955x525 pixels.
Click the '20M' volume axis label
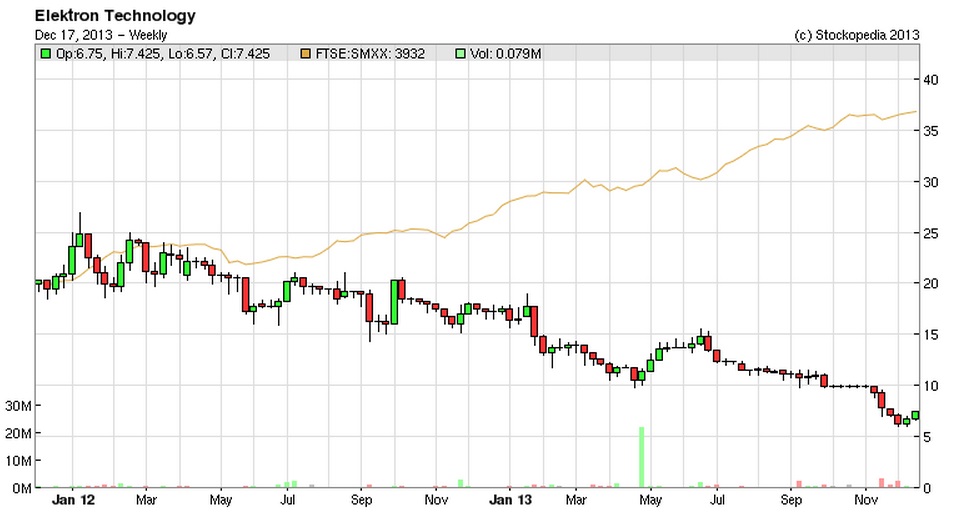point(18,434)
